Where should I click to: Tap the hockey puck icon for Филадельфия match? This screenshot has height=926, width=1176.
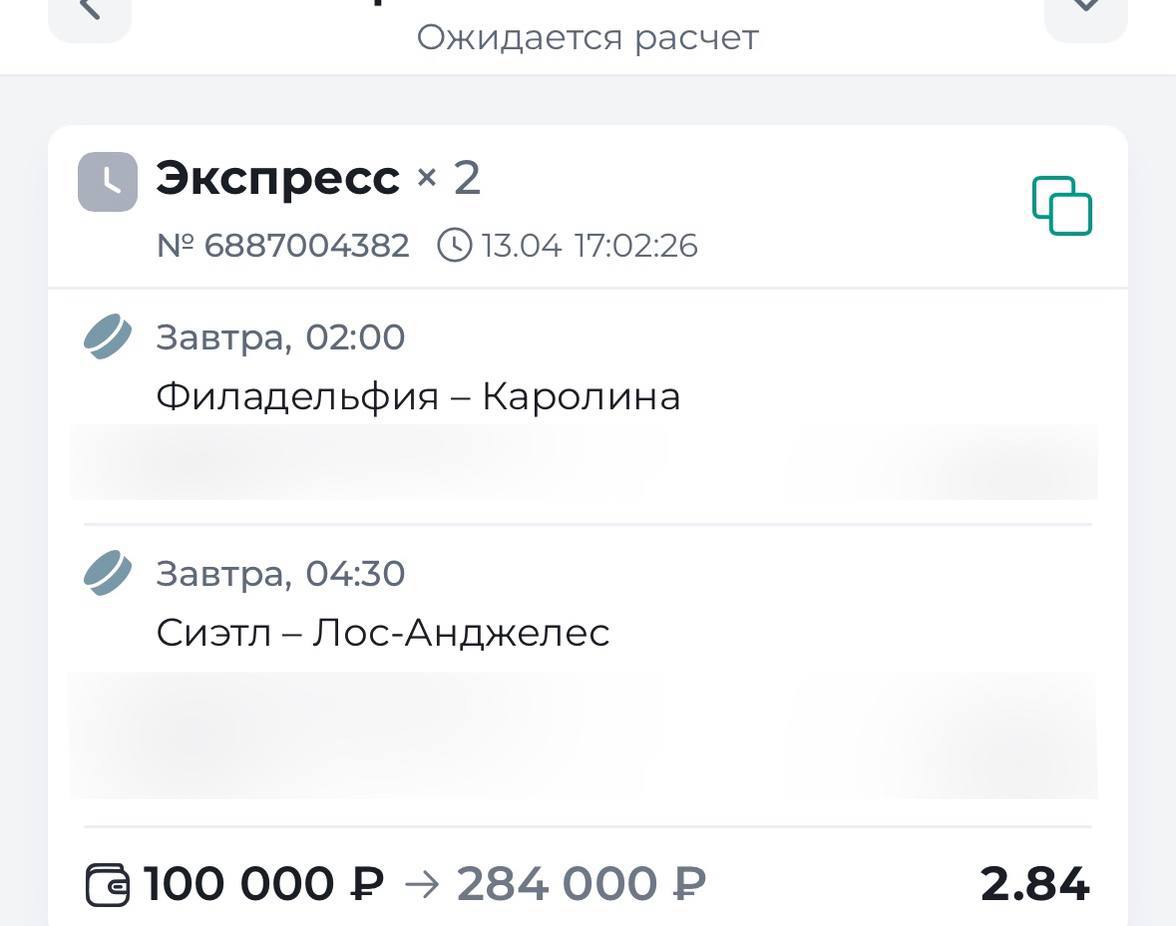coord(107,337)
